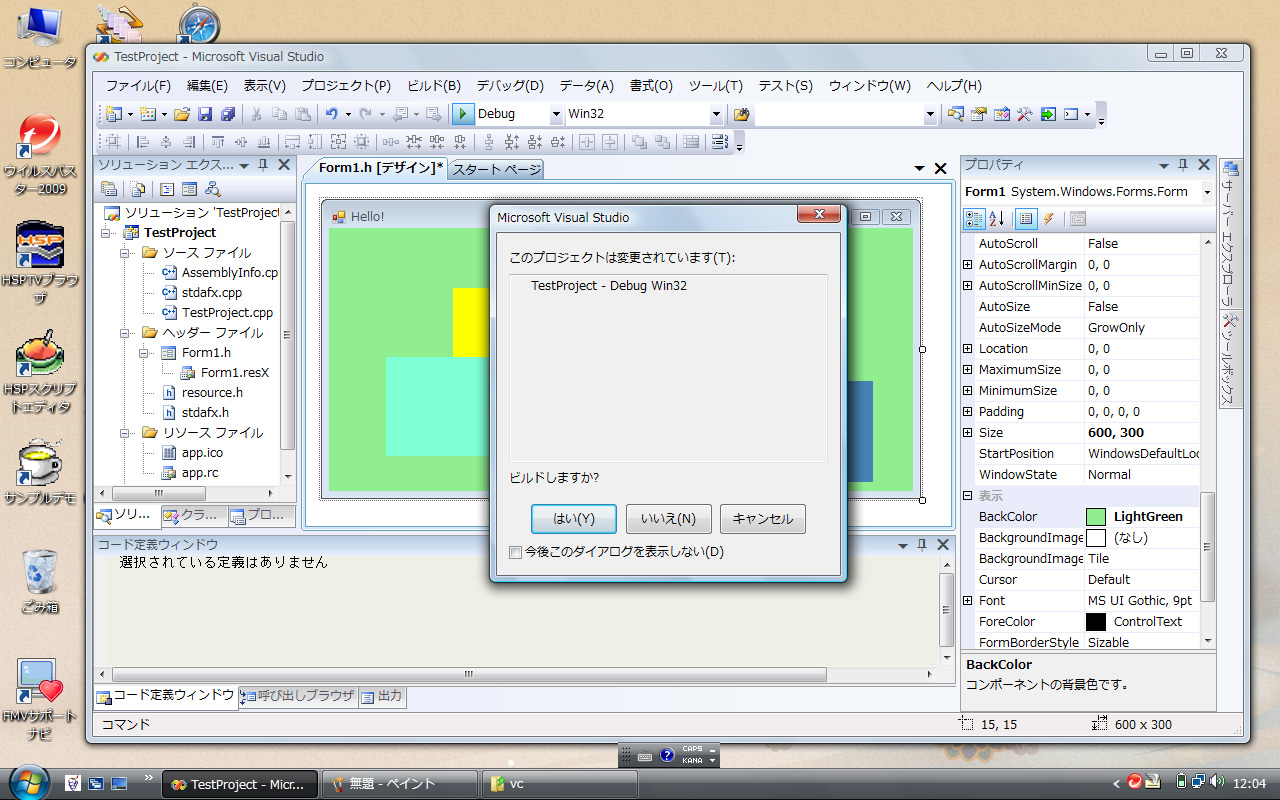The width and height of the screenshot is (1280, 800).
Task: Click the キャンセル button in dialog
Action: coord(763,519)
